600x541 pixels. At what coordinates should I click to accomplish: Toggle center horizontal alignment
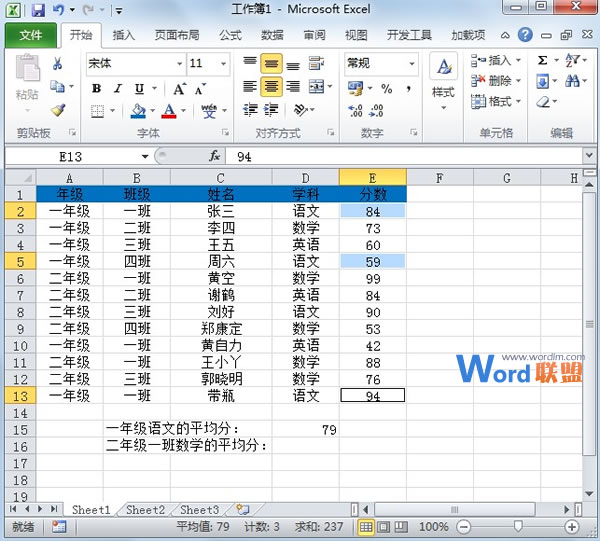point(271,87)
